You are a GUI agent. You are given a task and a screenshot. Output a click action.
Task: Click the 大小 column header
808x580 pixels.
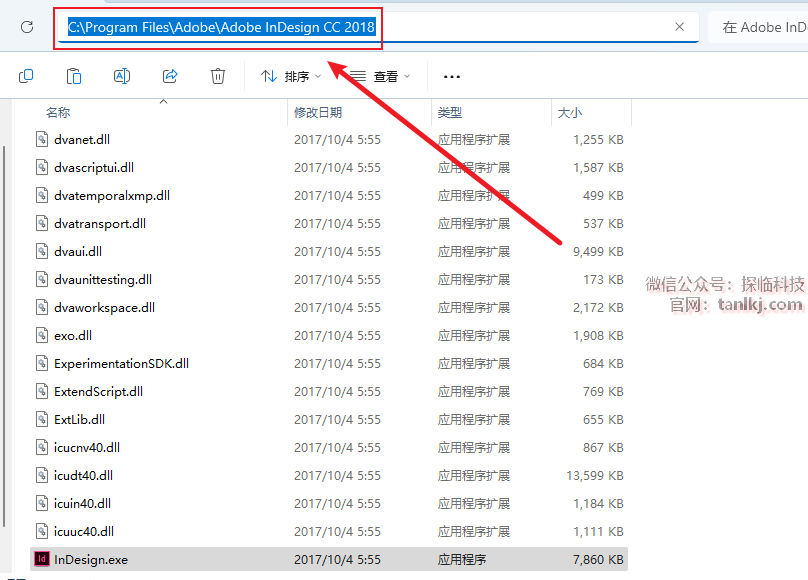point(569,113)
